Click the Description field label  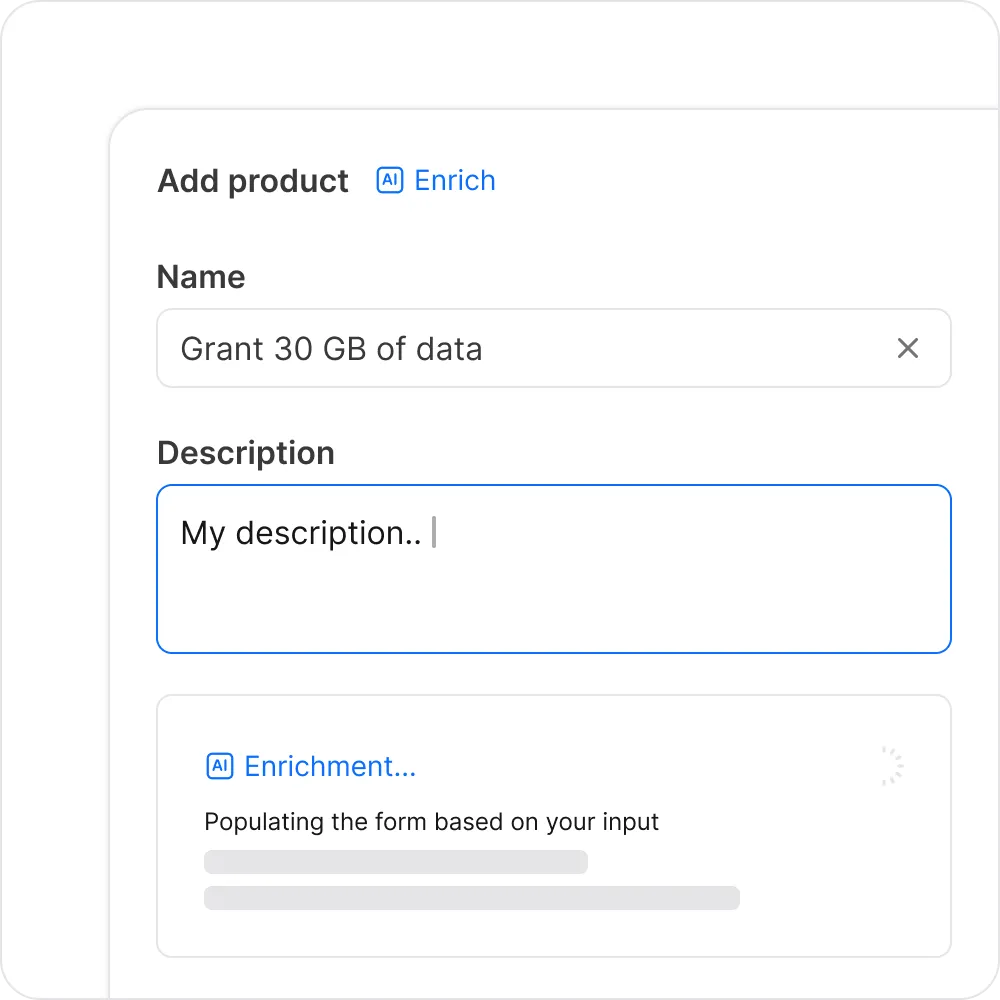(x=246, y=453)
